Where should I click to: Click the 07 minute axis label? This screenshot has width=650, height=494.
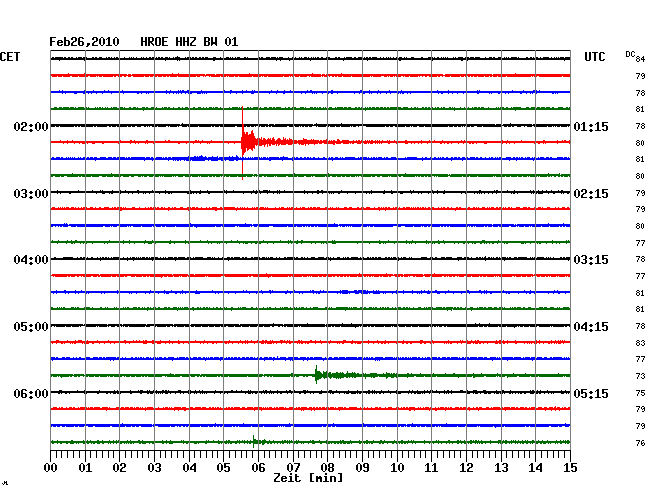pos(293,467)
